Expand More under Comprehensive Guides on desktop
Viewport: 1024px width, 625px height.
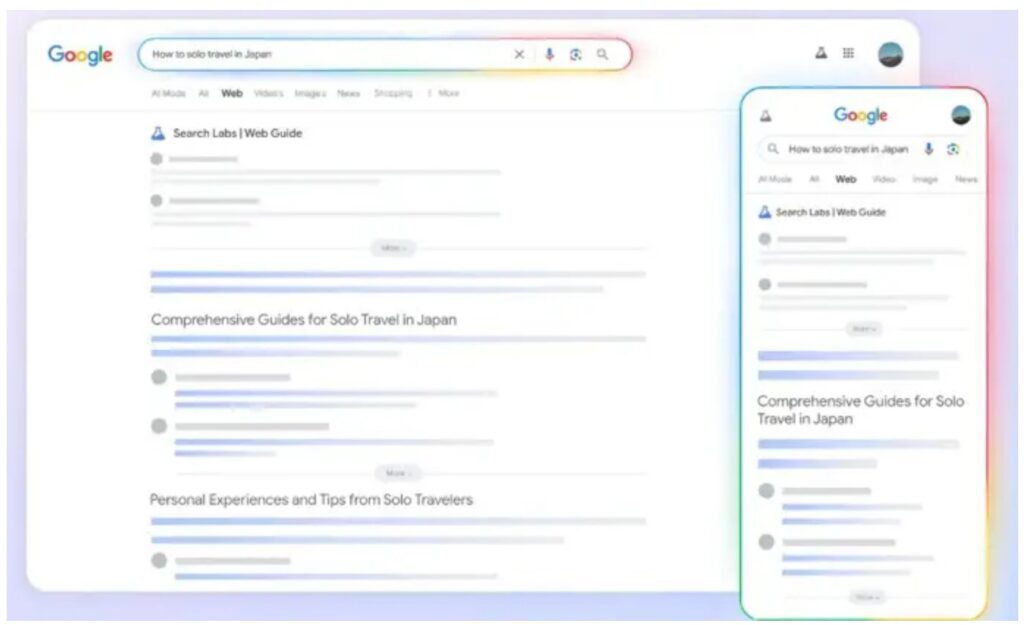(397, 473)
